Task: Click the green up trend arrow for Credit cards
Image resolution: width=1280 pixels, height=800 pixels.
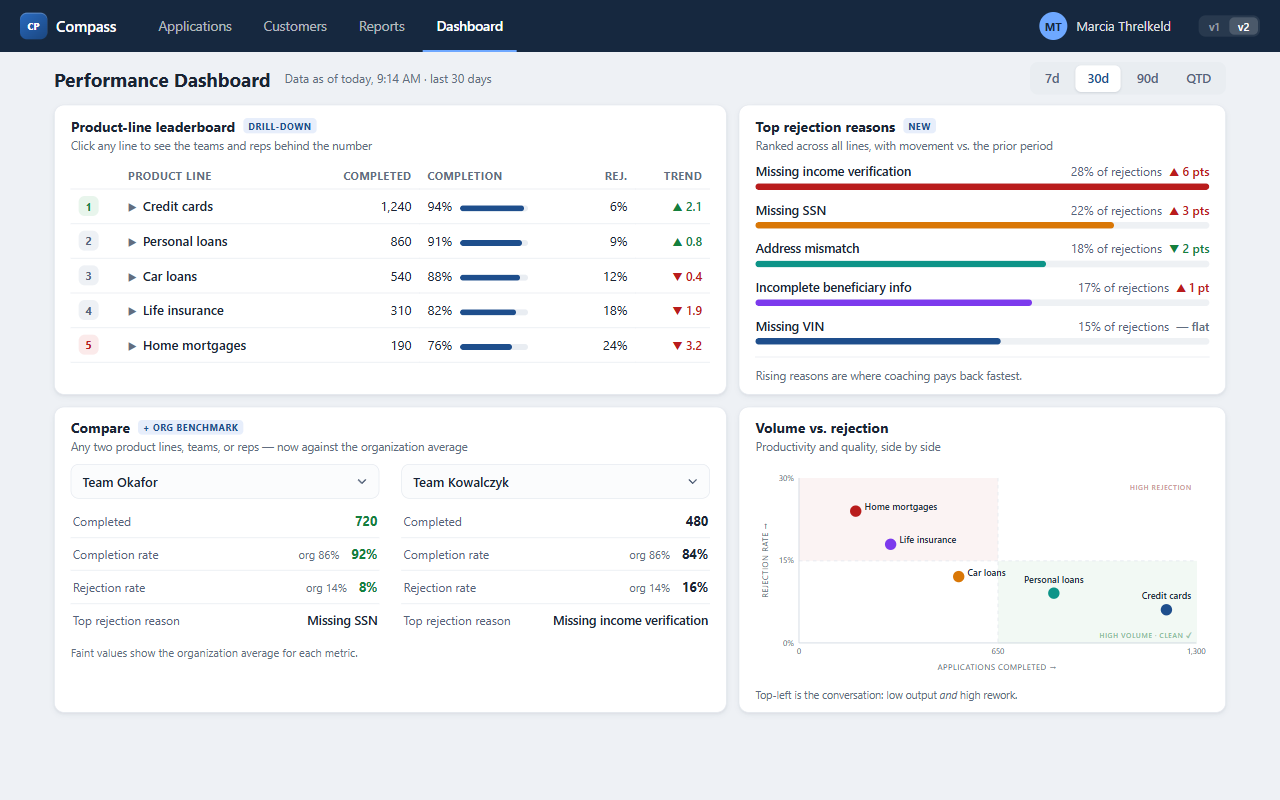Action: (x=677, y=207)
